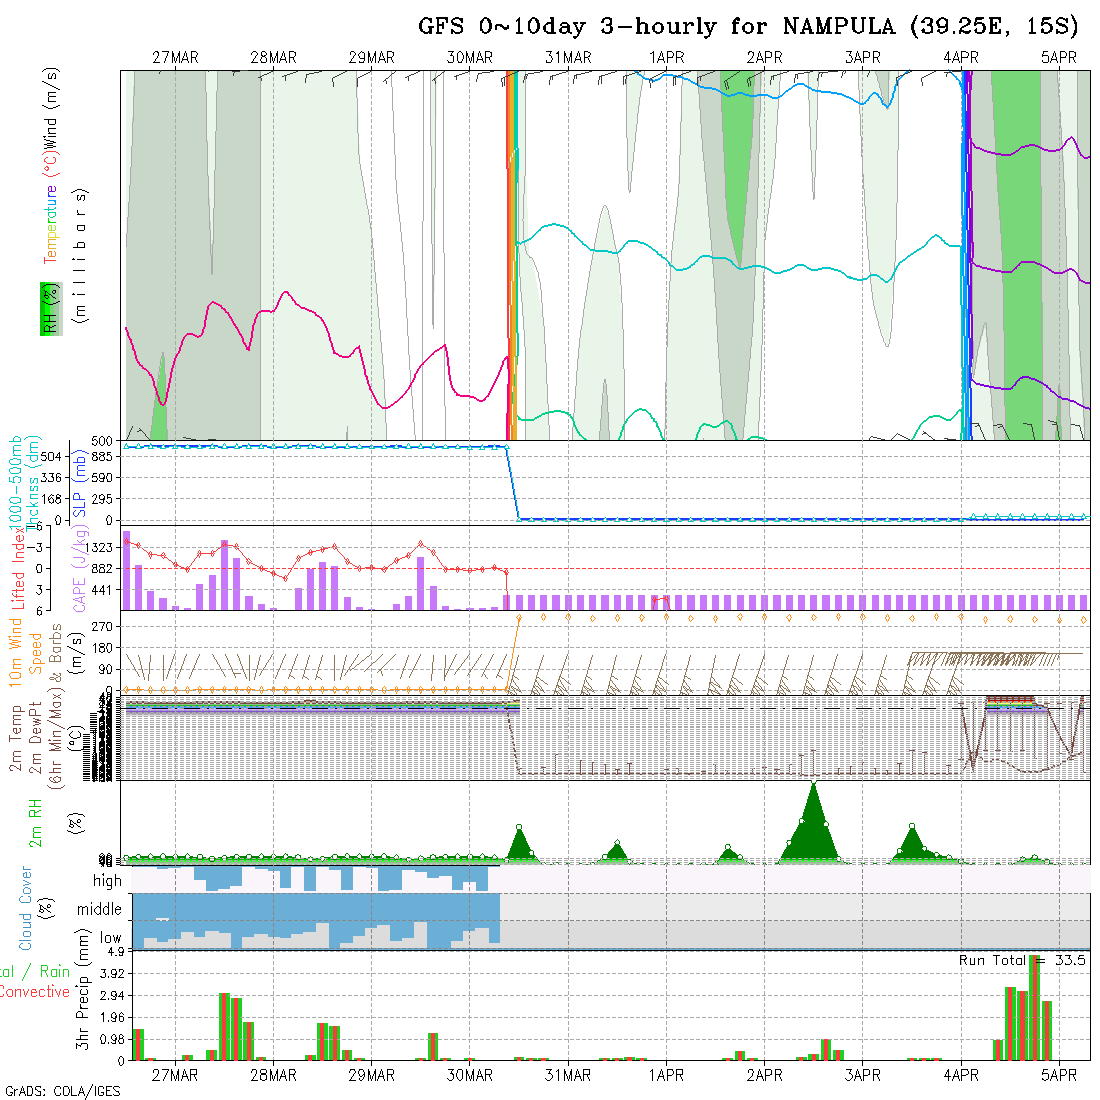
Task: Select the 27MAR label on the top axis
Action: pyautogui.click(x=175, y=58)
